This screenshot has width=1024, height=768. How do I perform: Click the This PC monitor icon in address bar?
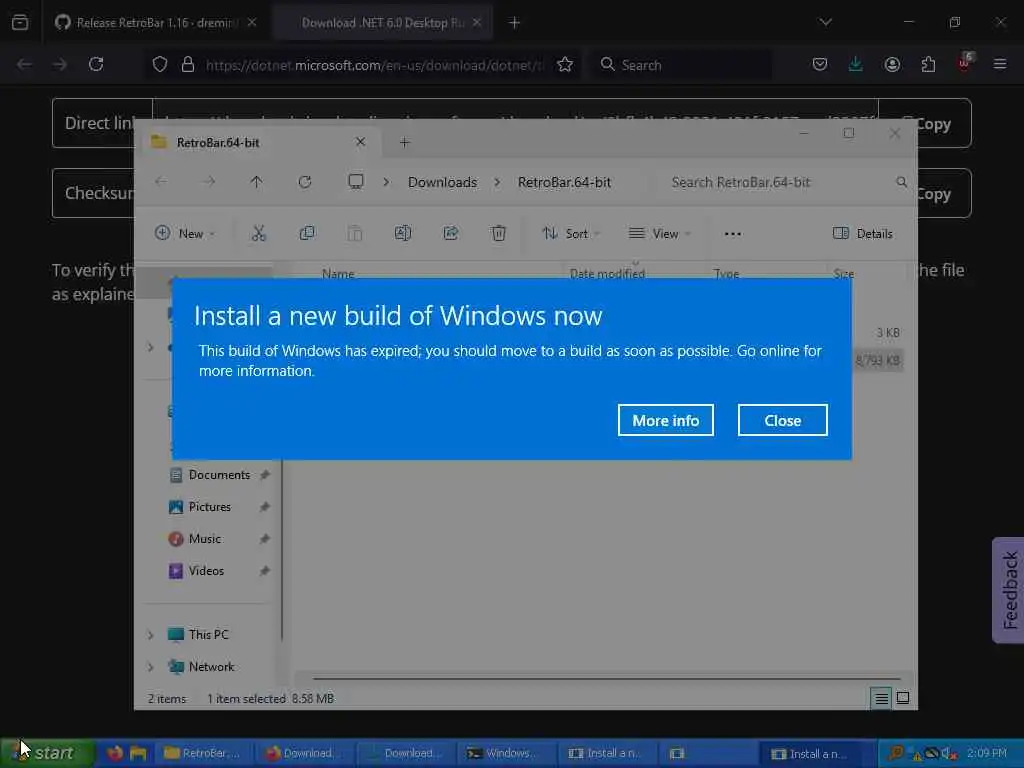click(356, 182)
